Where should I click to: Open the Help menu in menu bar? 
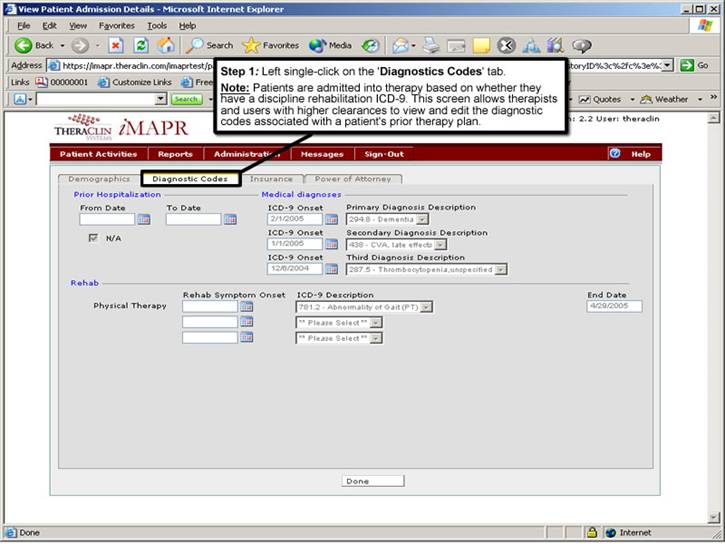pos(187,26)
